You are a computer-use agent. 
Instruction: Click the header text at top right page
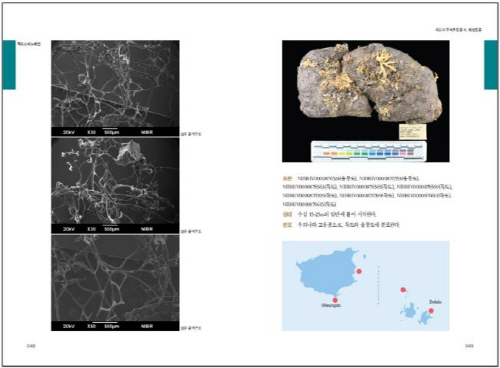click(458, 30)
